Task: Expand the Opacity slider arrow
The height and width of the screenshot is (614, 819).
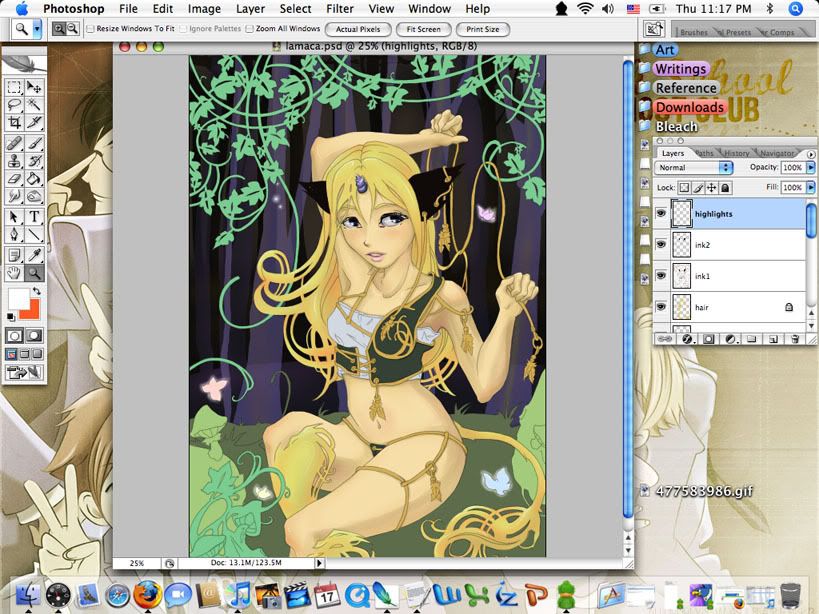Action: click(x=810, y=167)
